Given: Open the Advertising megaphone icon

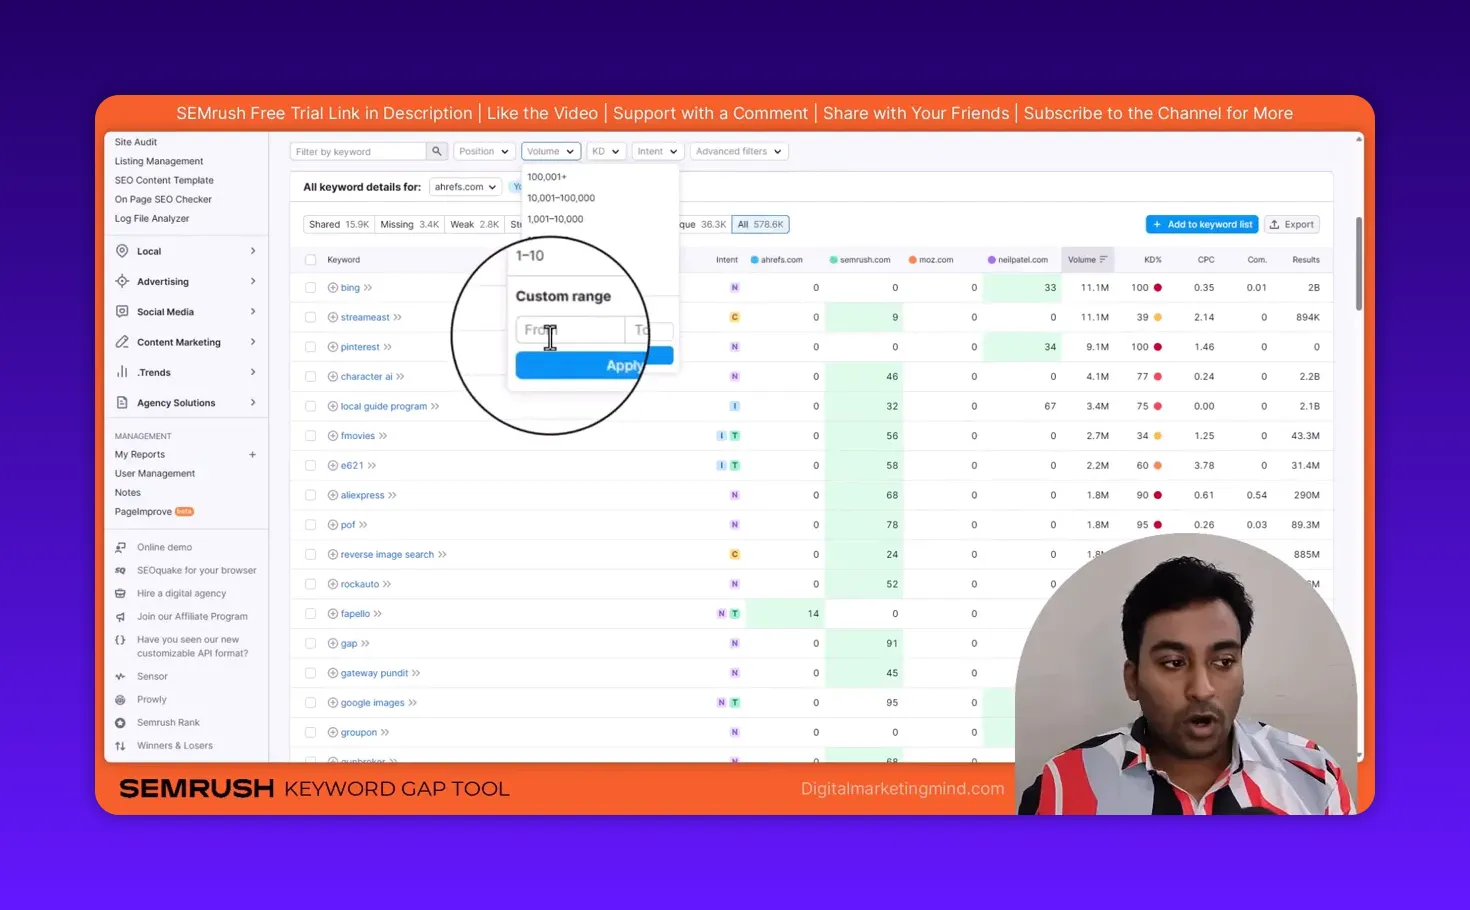Looking at the screenshot, I should [x=123, y=281].
